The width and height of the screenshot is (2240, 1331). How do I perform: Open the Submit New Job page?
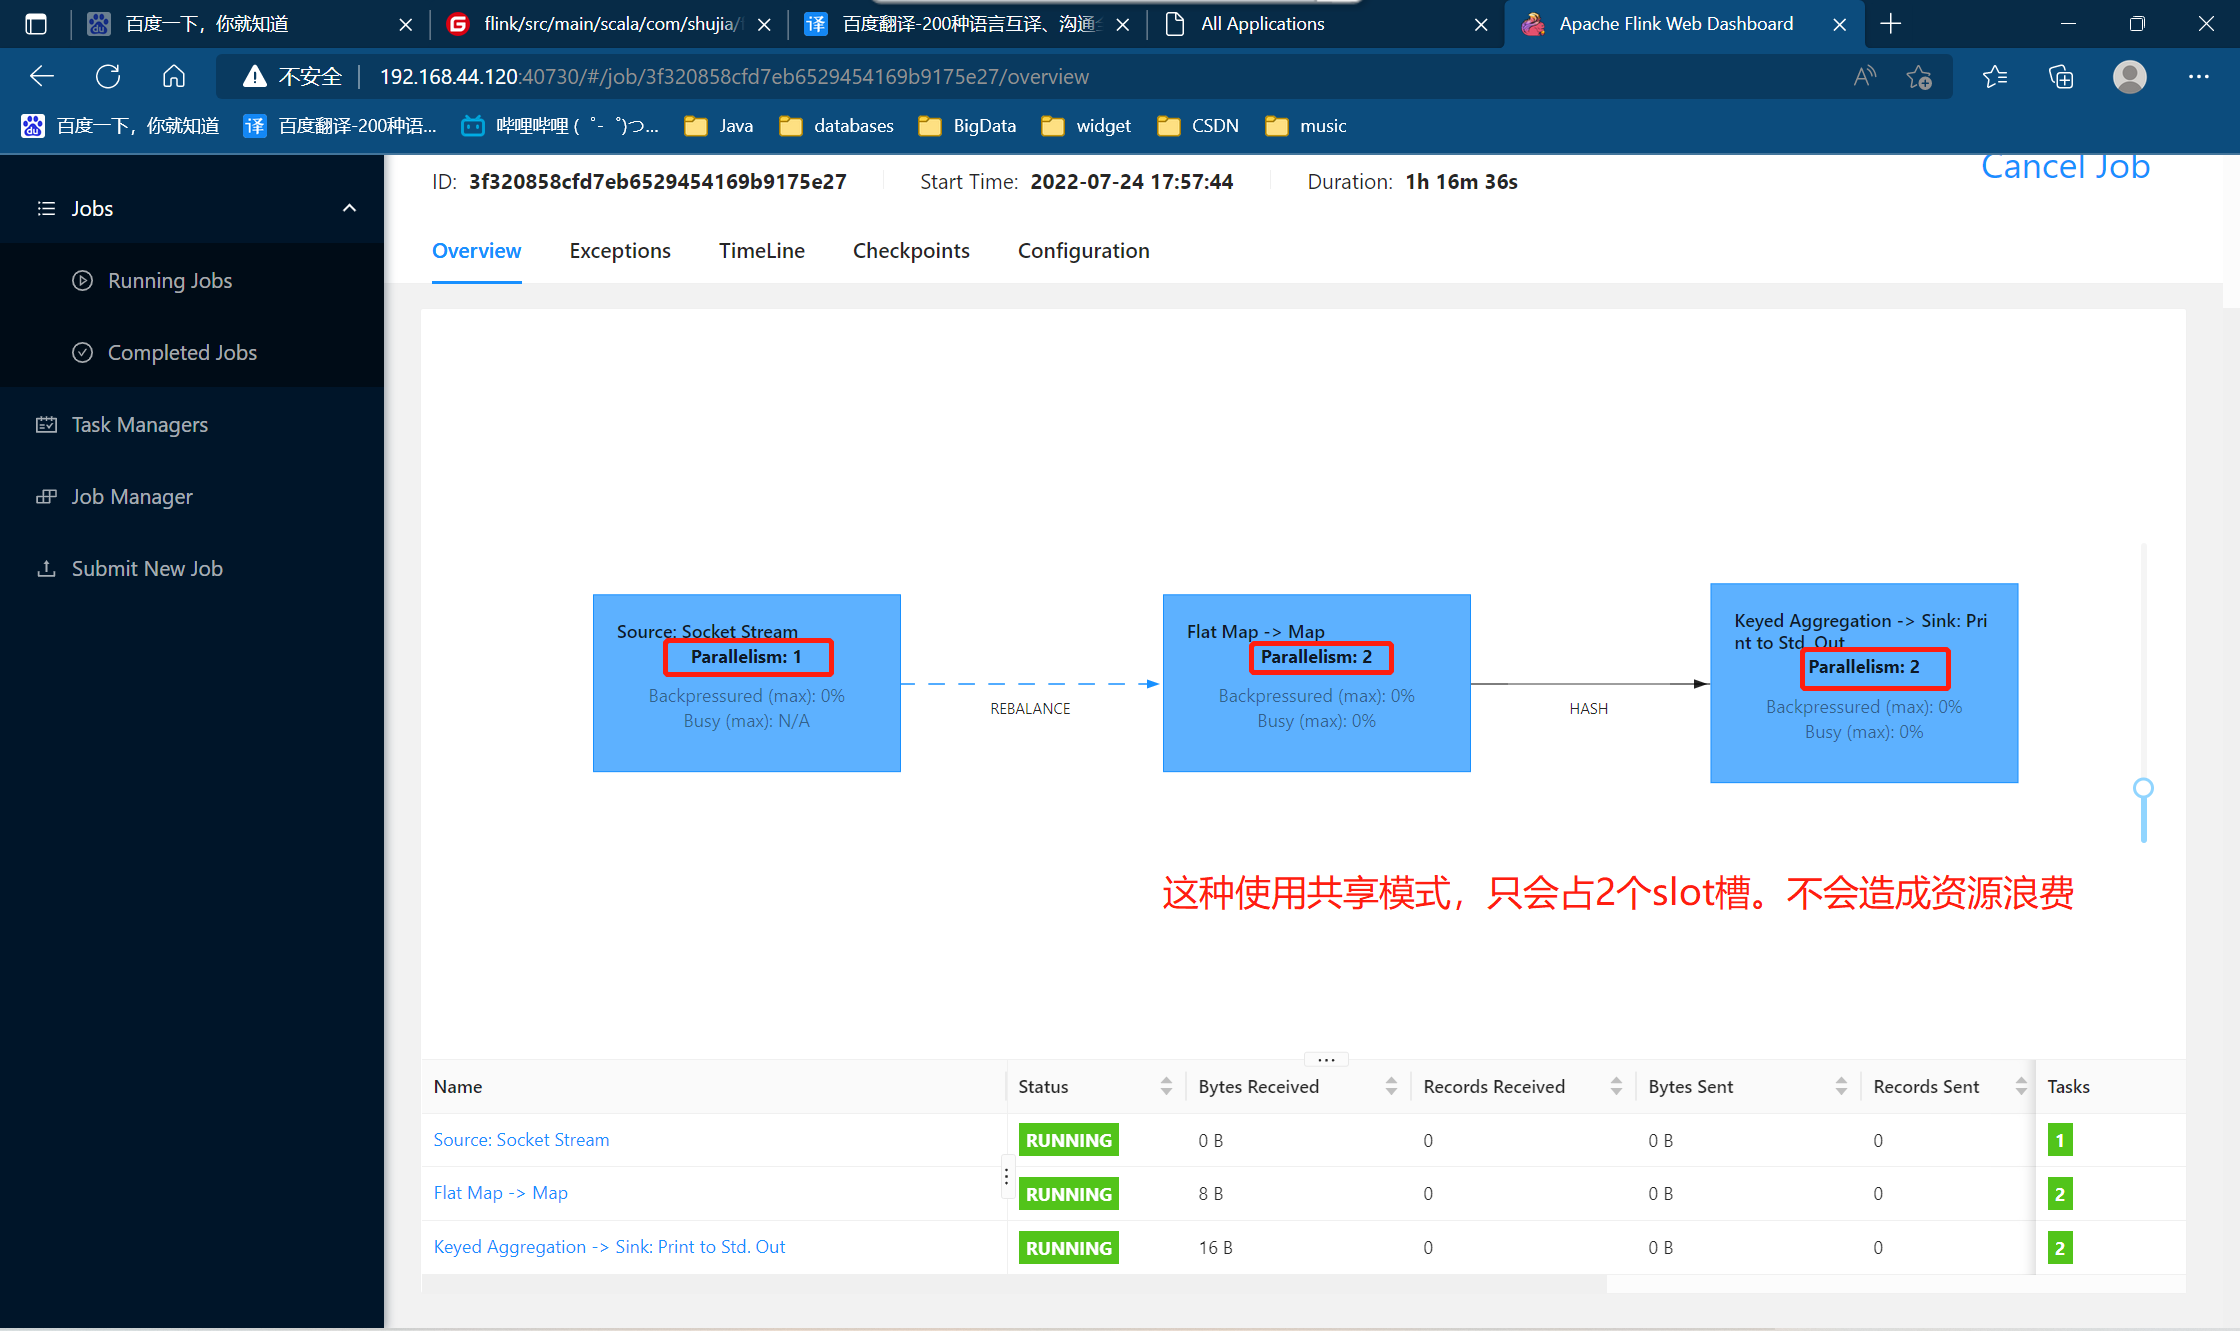(x=147, y=568)
